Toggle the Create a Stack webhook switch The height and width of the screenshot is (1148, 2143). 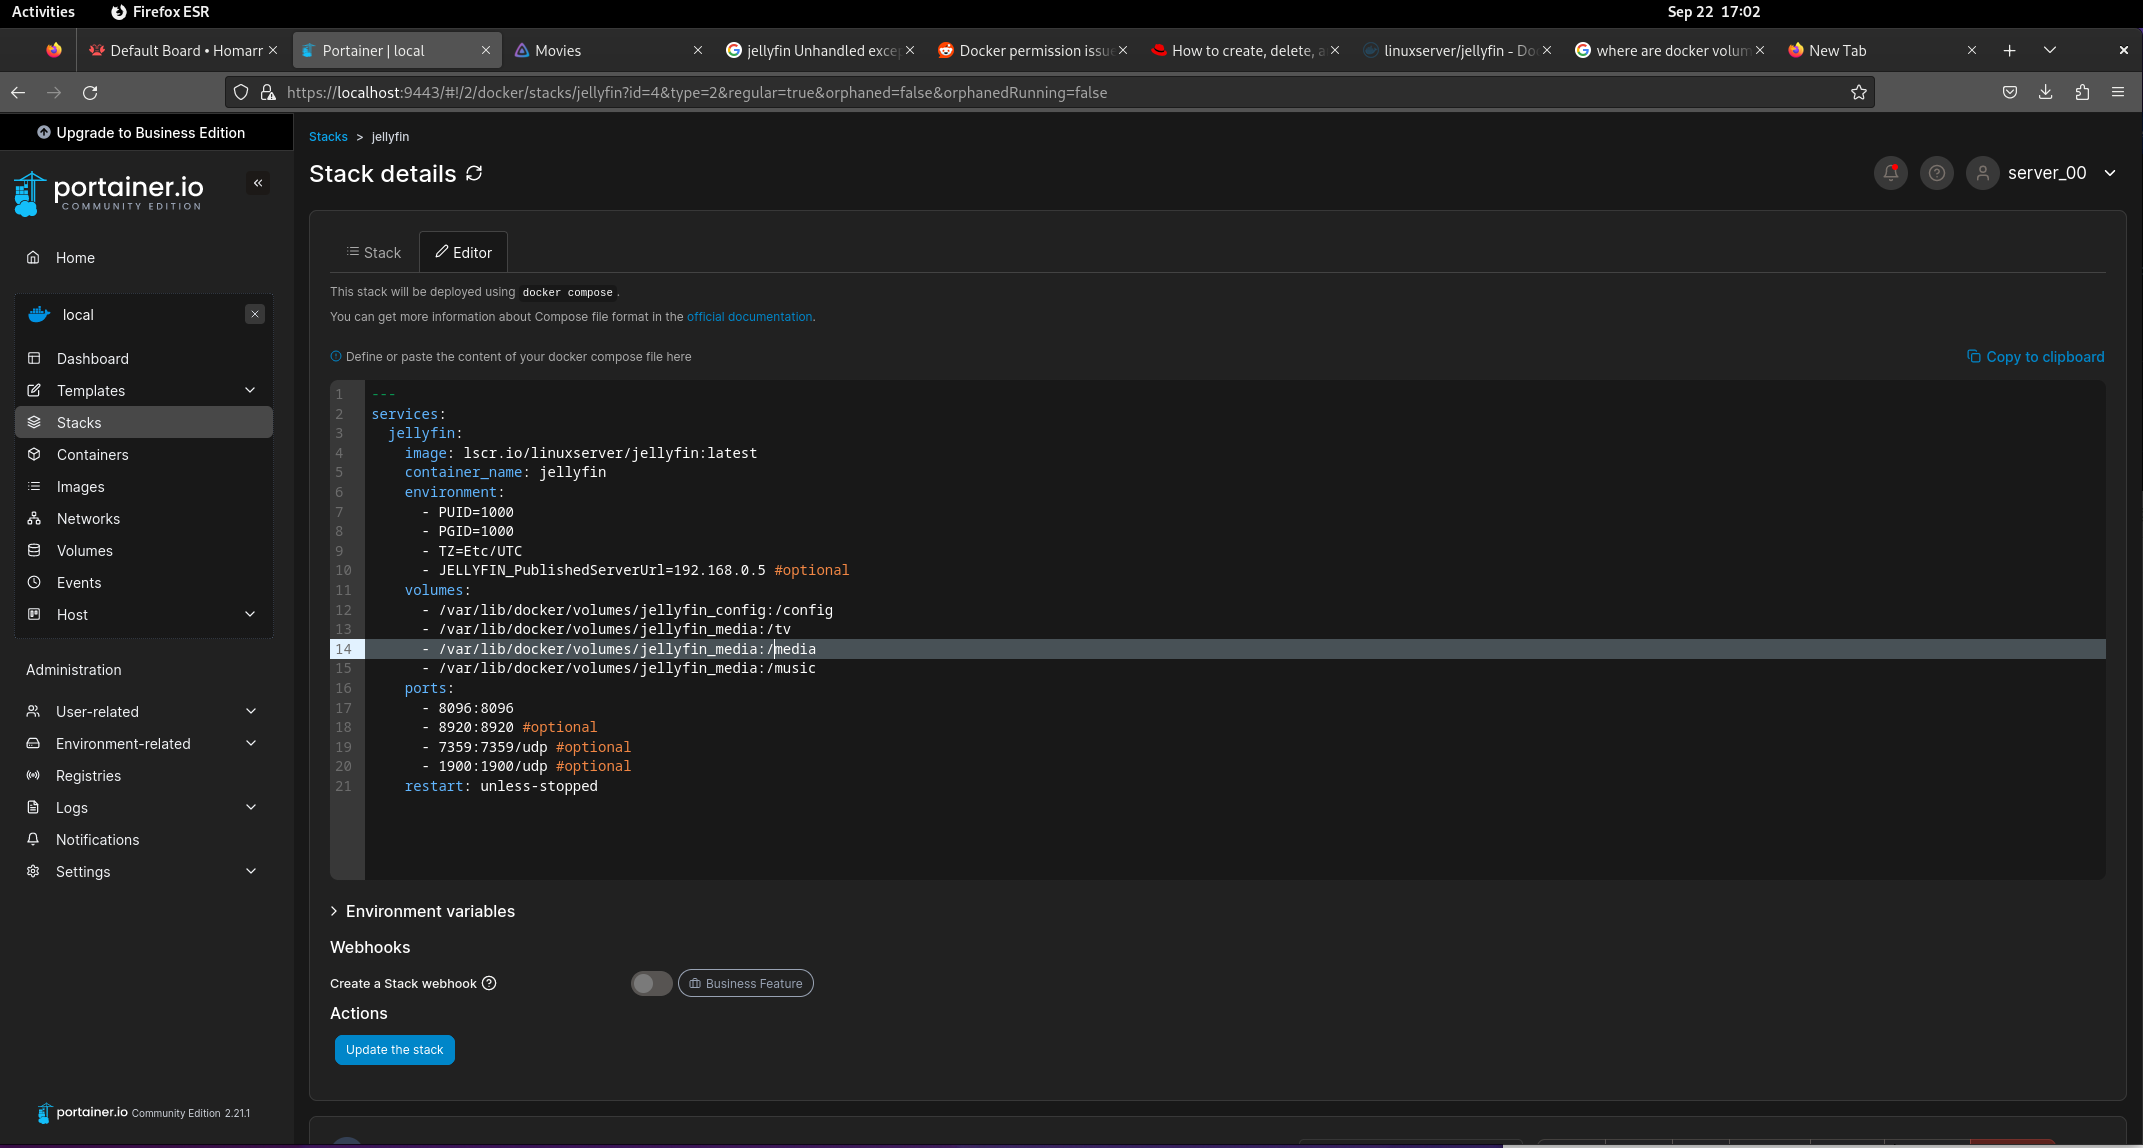[651, 984]
